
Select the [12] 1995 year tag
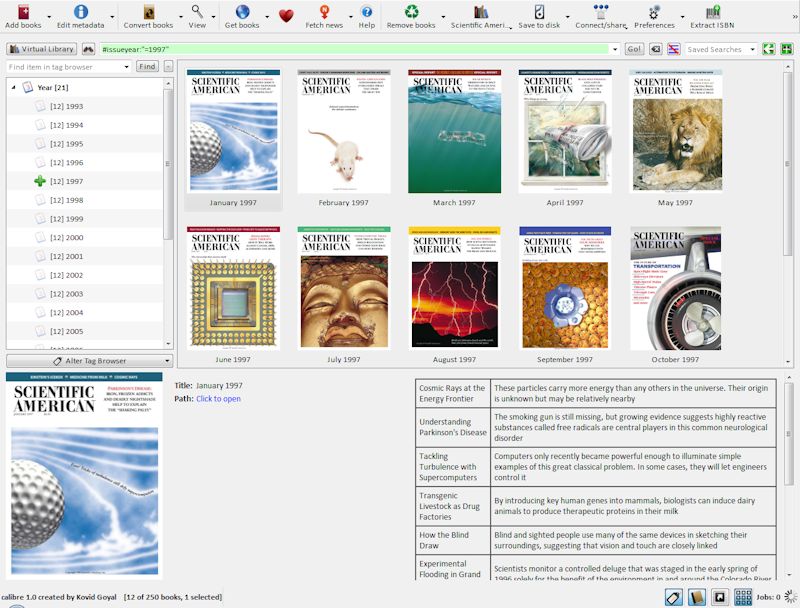click(x=66, y=144)
